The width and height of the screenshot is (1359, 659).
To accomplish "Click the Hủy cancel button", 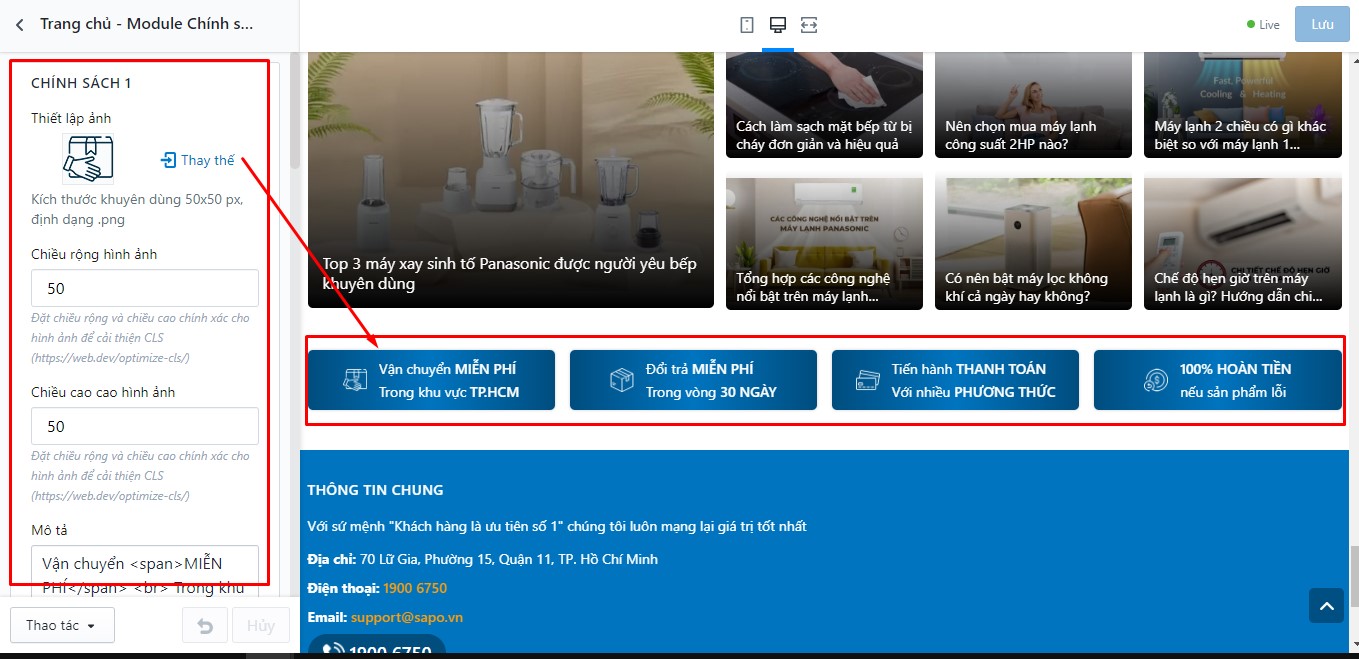I will pyautogui.click(x=261, y=625).
